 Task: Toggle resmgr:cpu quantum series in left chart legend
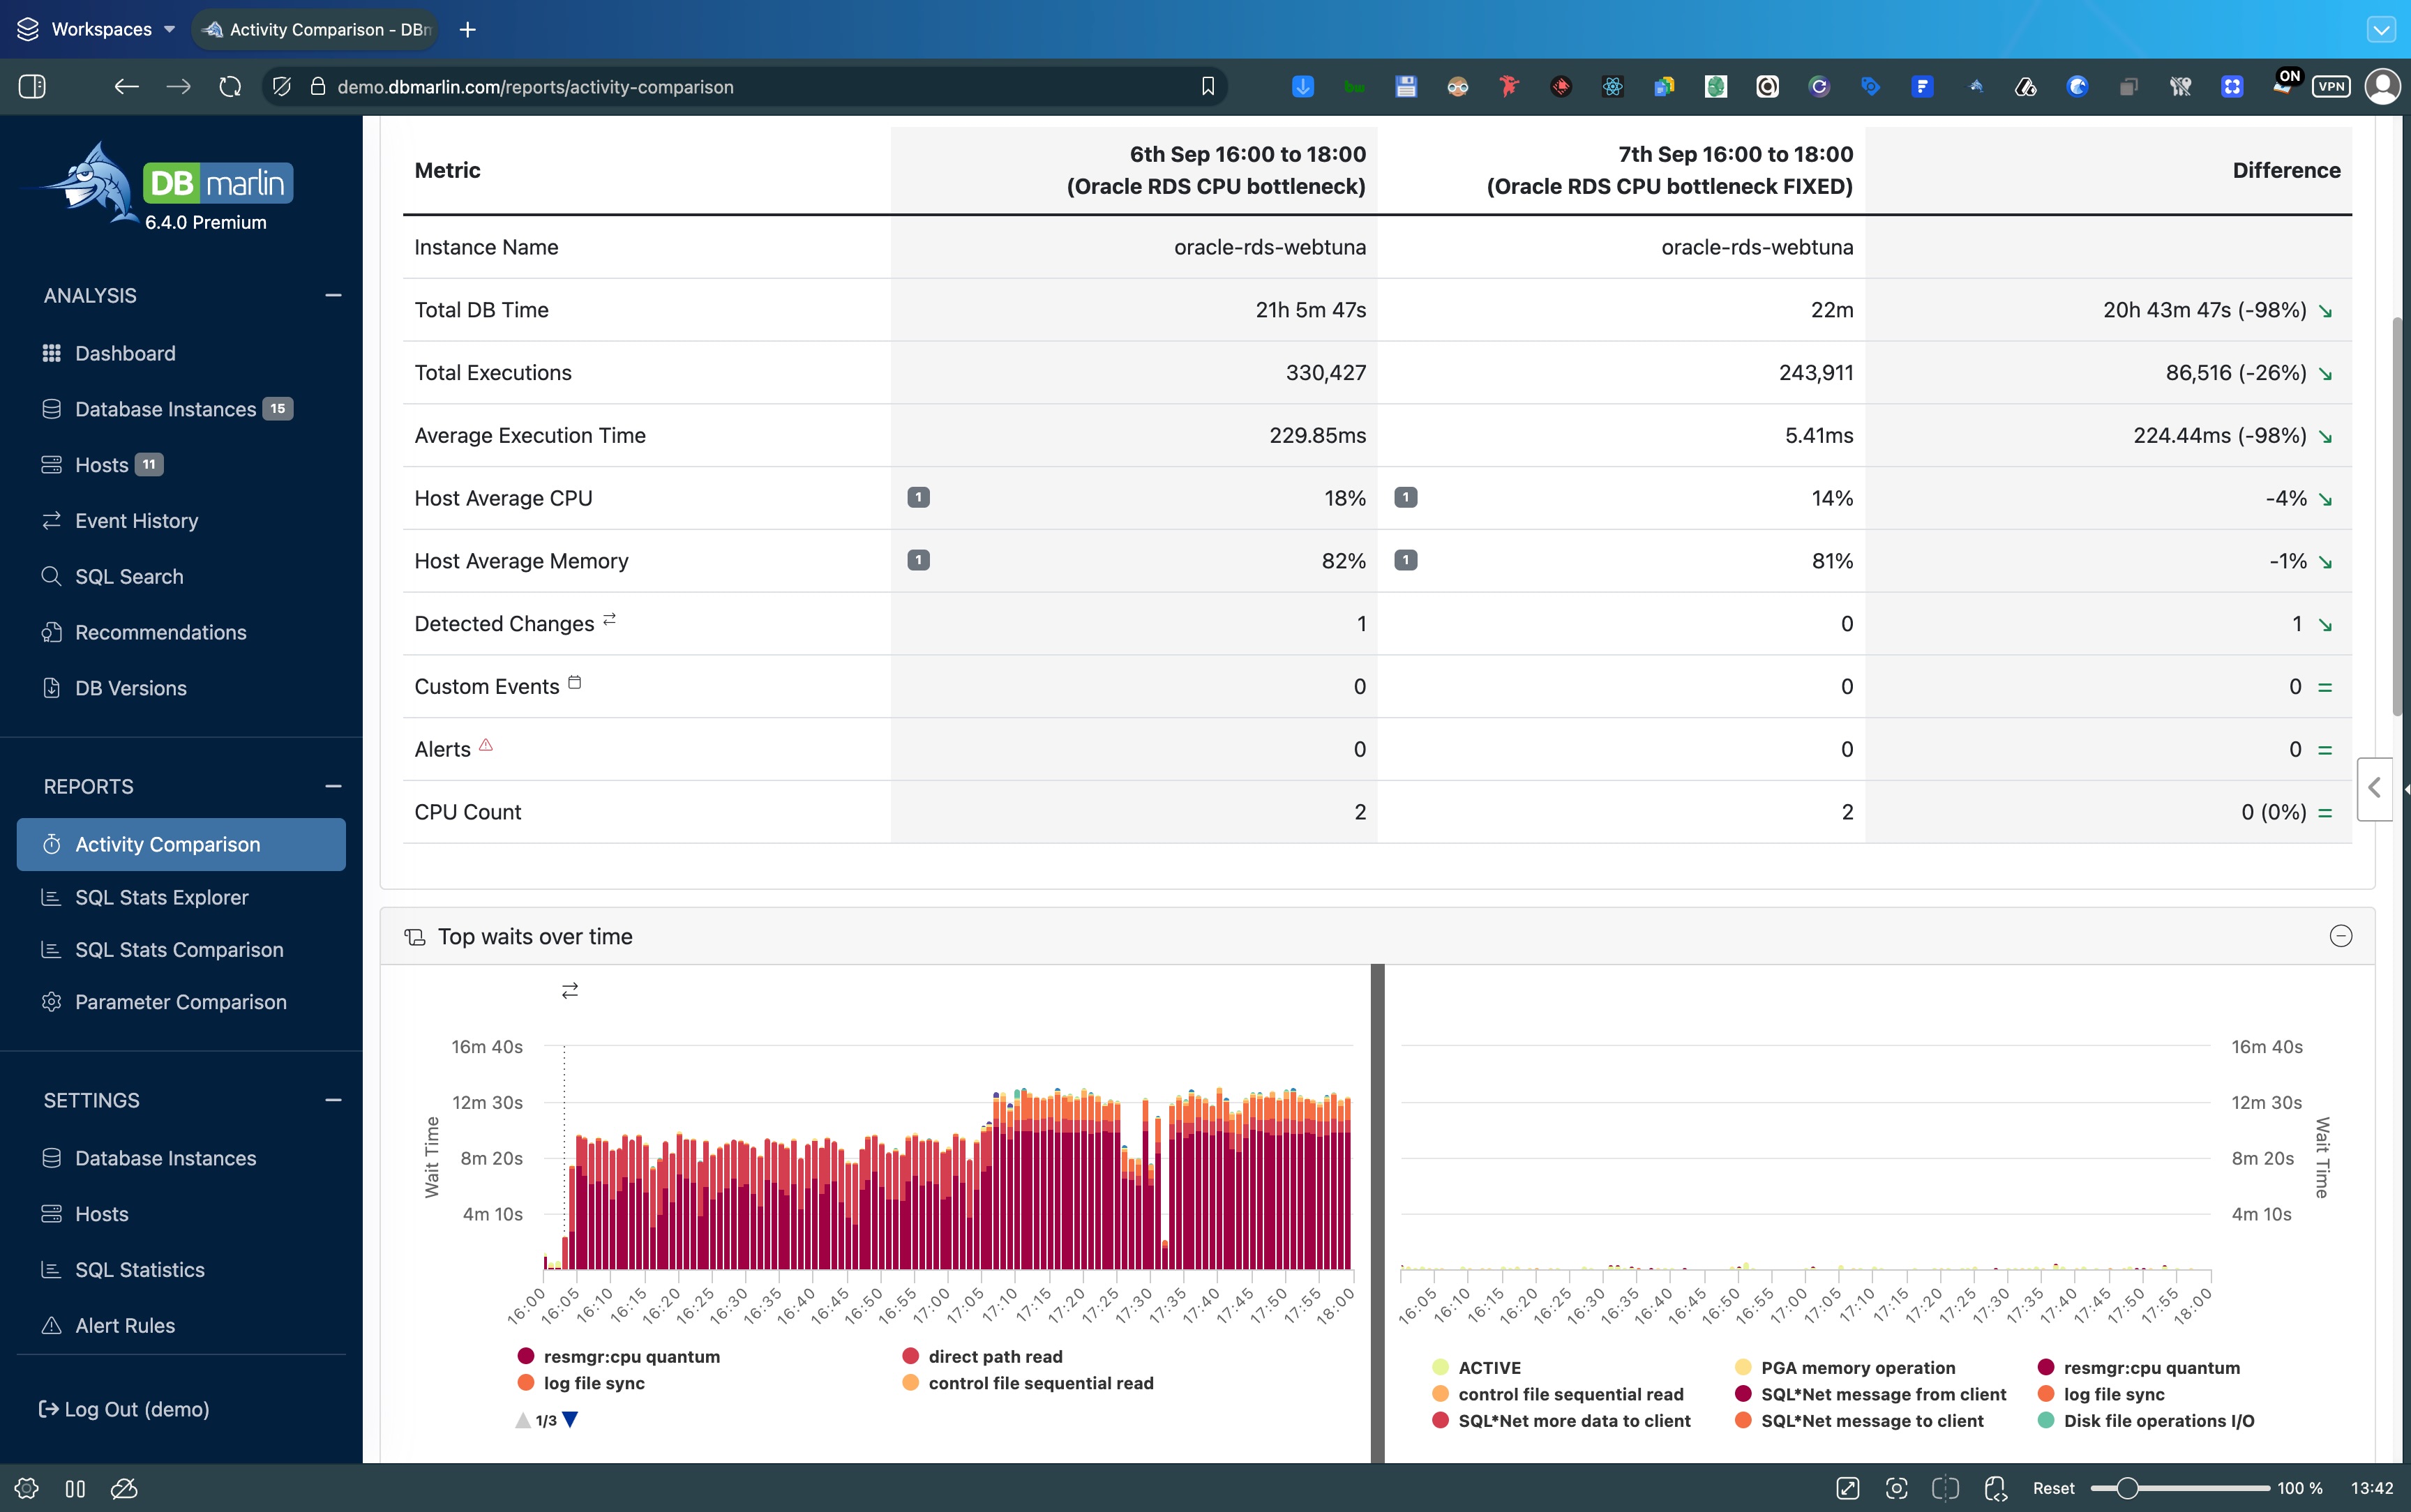619,1357
